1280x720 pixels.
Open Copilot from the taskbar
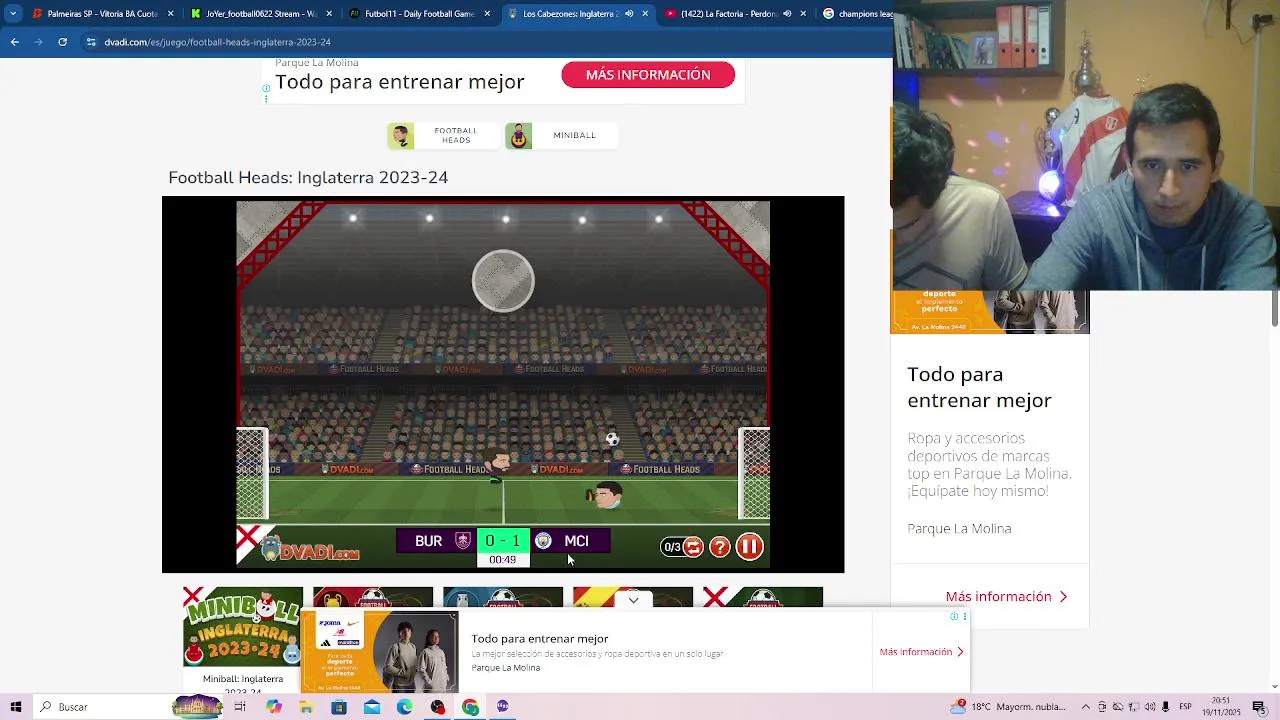[273, 707]
